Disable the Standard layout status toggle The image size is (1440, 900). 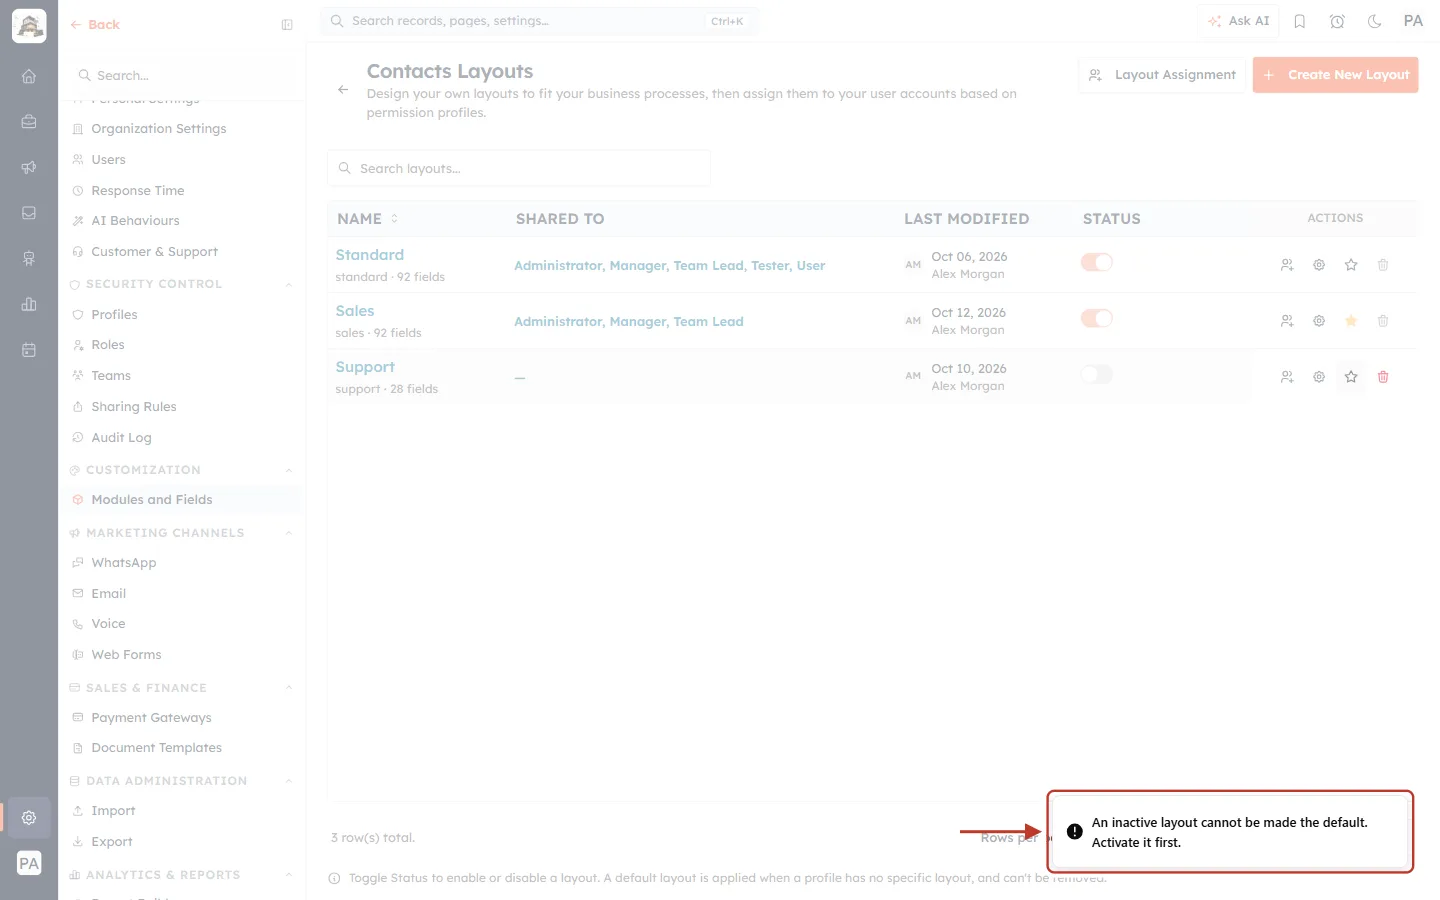click(1097, 262)
